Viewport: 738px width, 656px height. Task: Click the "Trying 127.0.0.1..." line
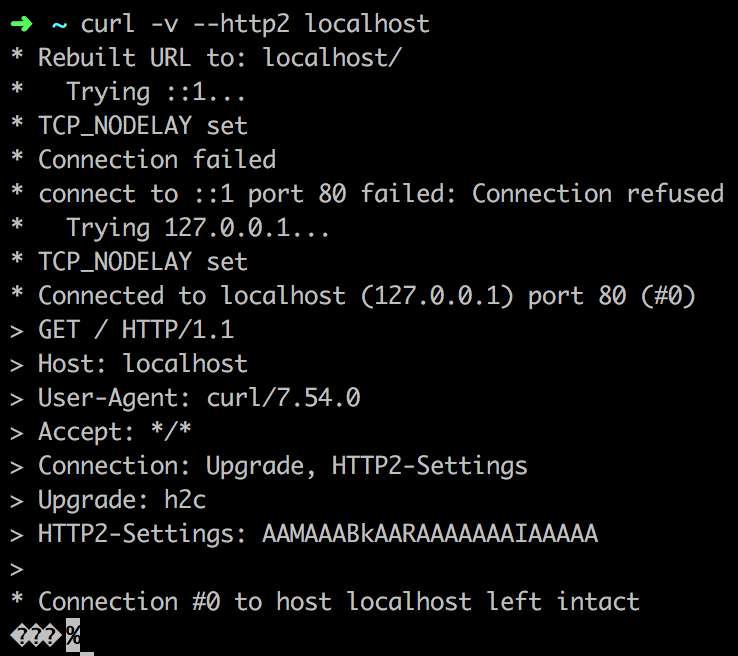pos(198,228)
